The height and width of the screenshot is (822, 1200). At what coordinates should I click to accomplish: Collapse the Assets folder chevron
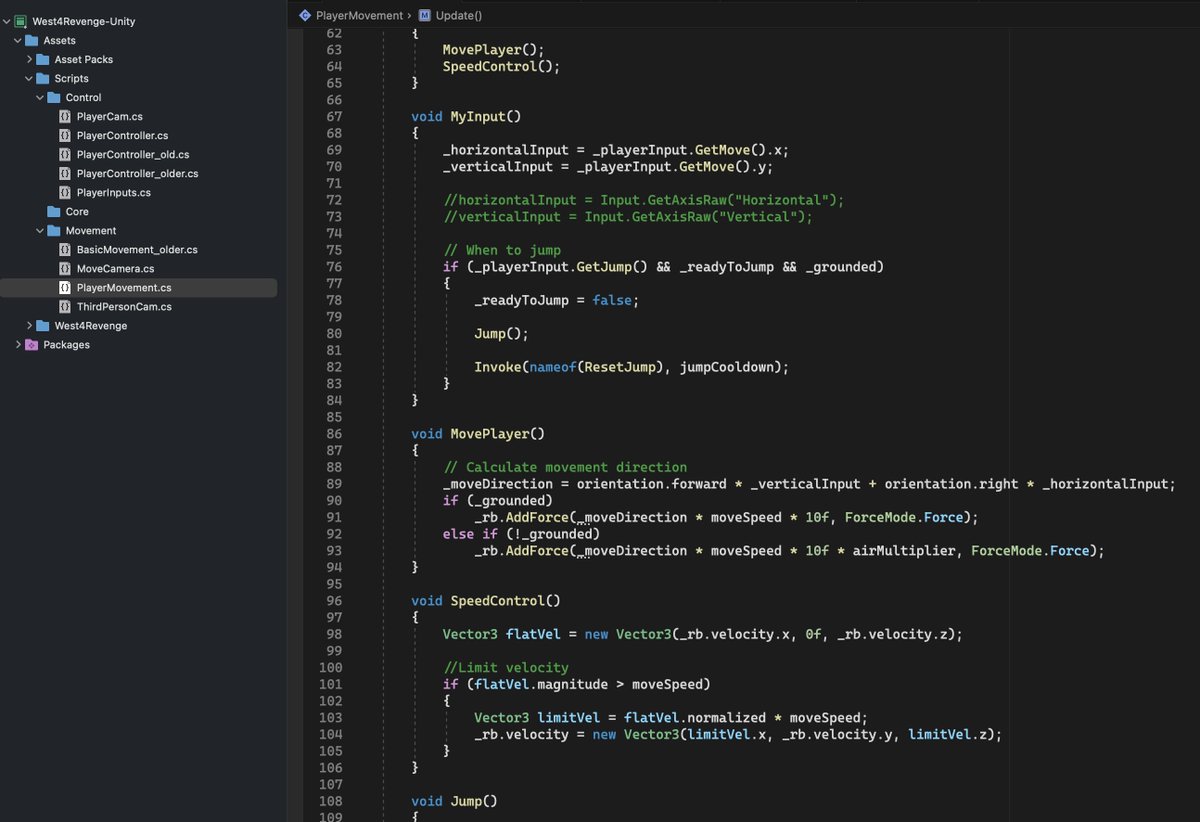(x=17, y=40)
